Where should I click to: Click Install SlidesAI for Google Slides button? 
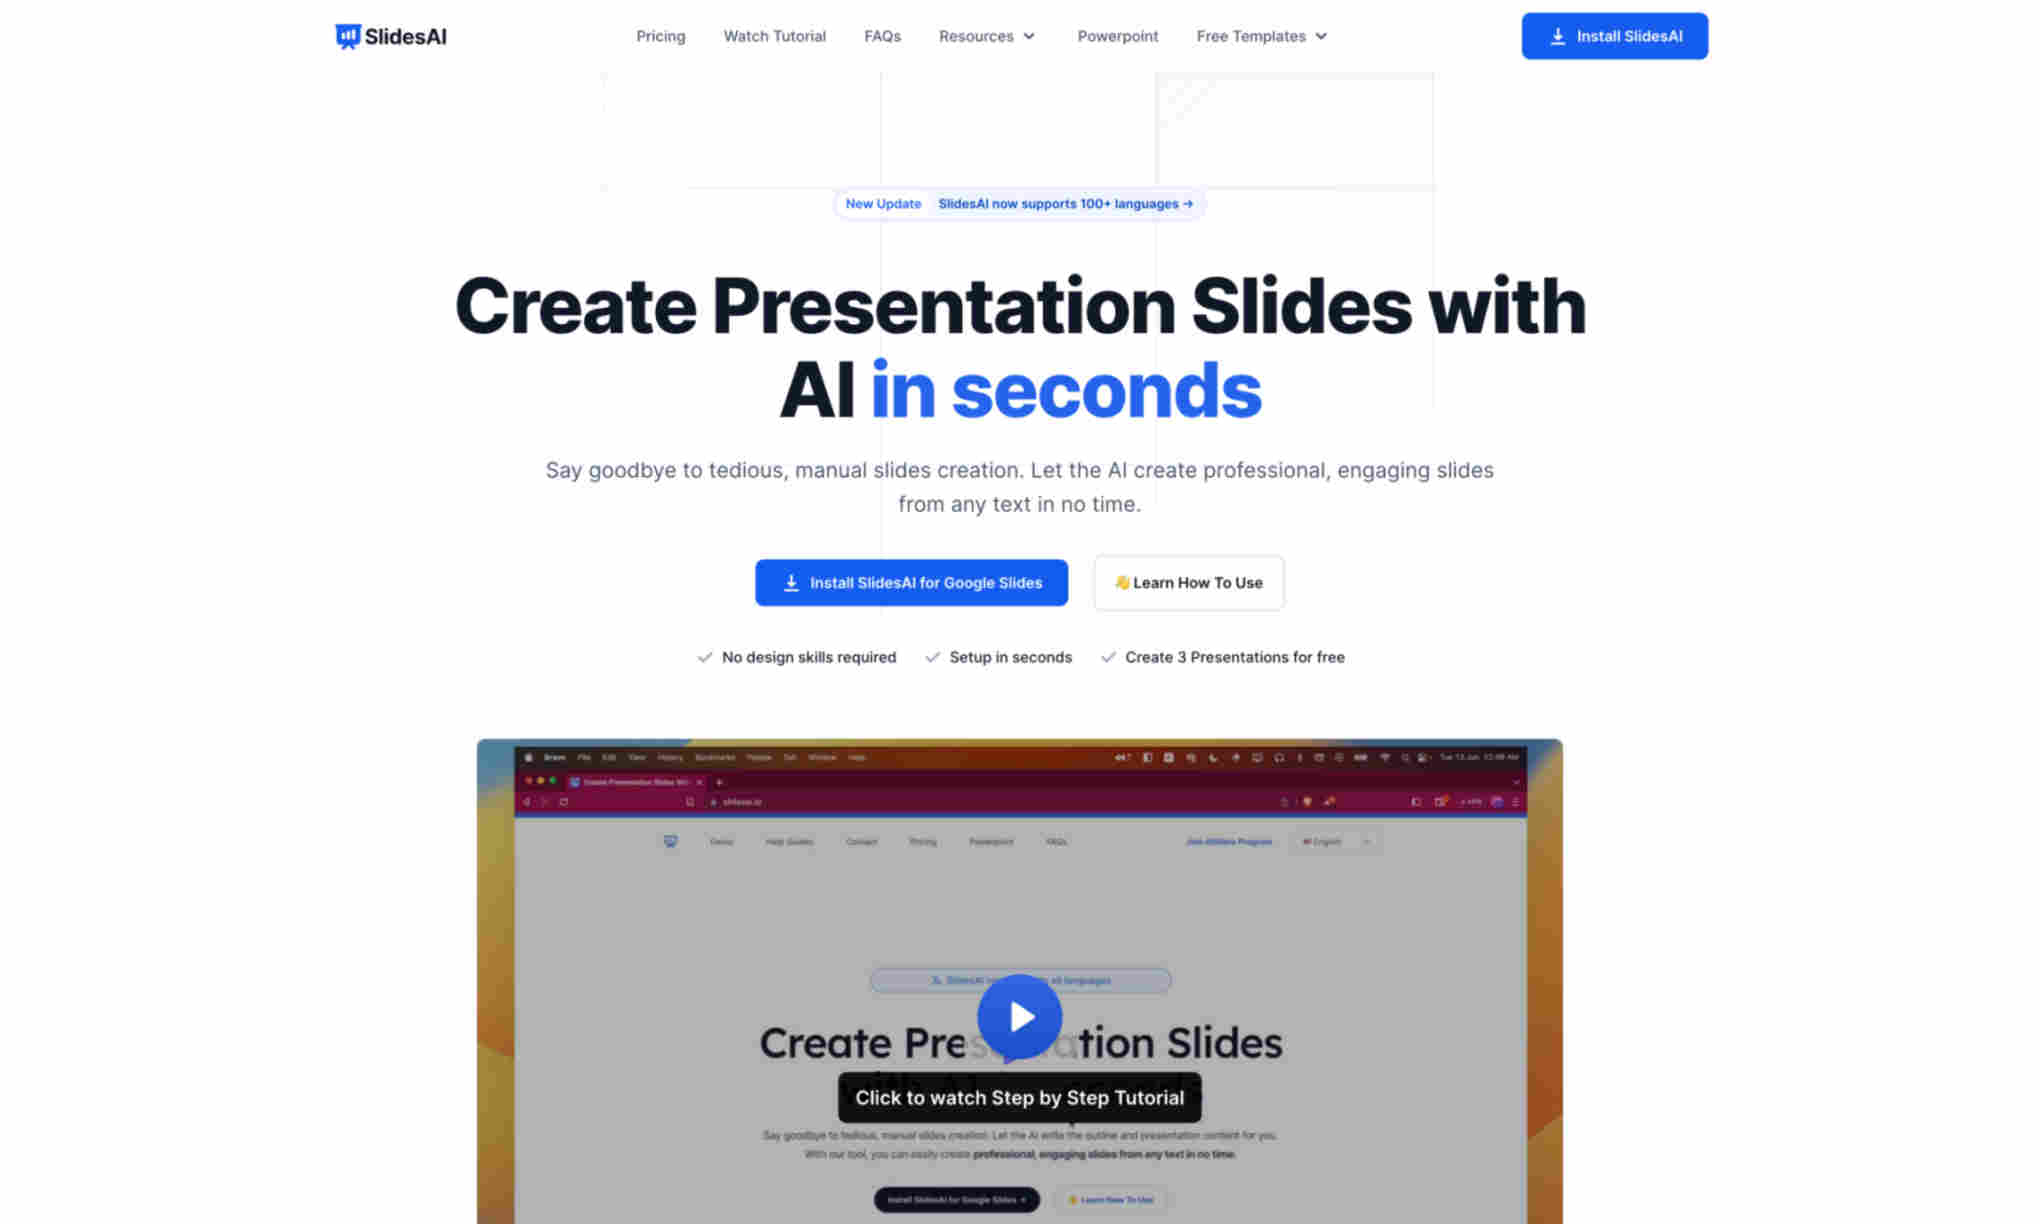pos(911,581)
